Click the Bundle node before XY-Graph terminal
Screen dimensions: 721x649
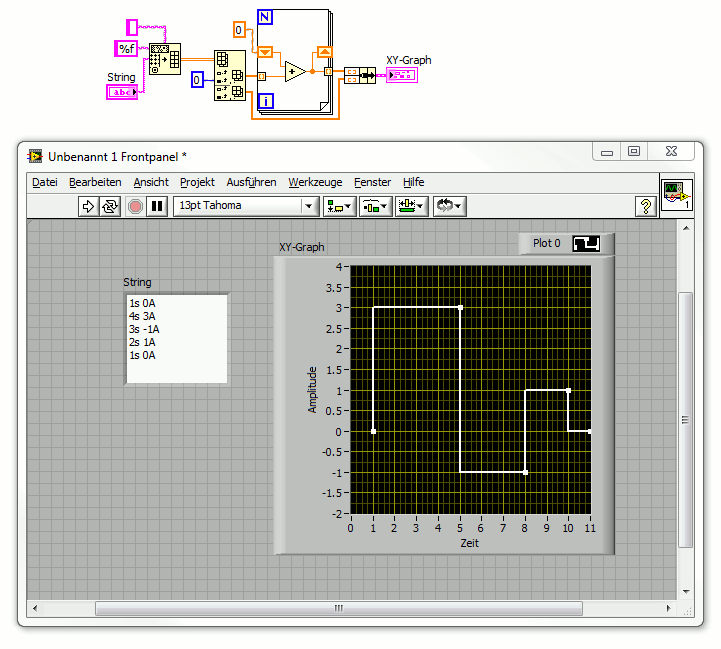click(358, 74)
